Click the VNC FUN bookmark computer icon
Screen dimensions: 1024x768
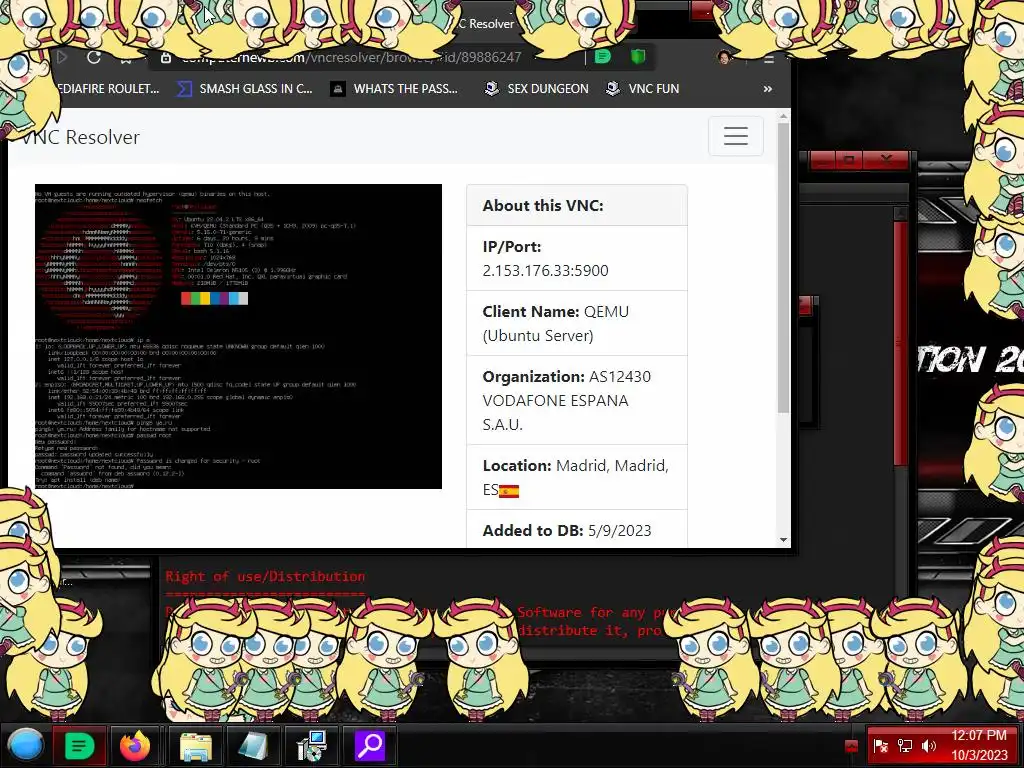tap(613, 88)
